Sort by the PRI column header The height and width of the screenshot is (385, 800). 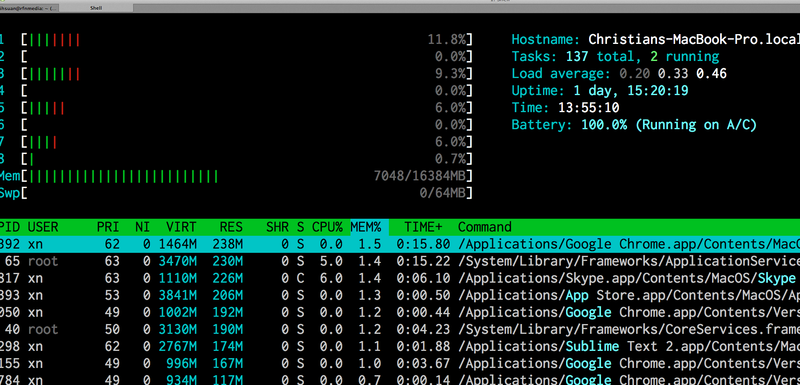[108, 227]
